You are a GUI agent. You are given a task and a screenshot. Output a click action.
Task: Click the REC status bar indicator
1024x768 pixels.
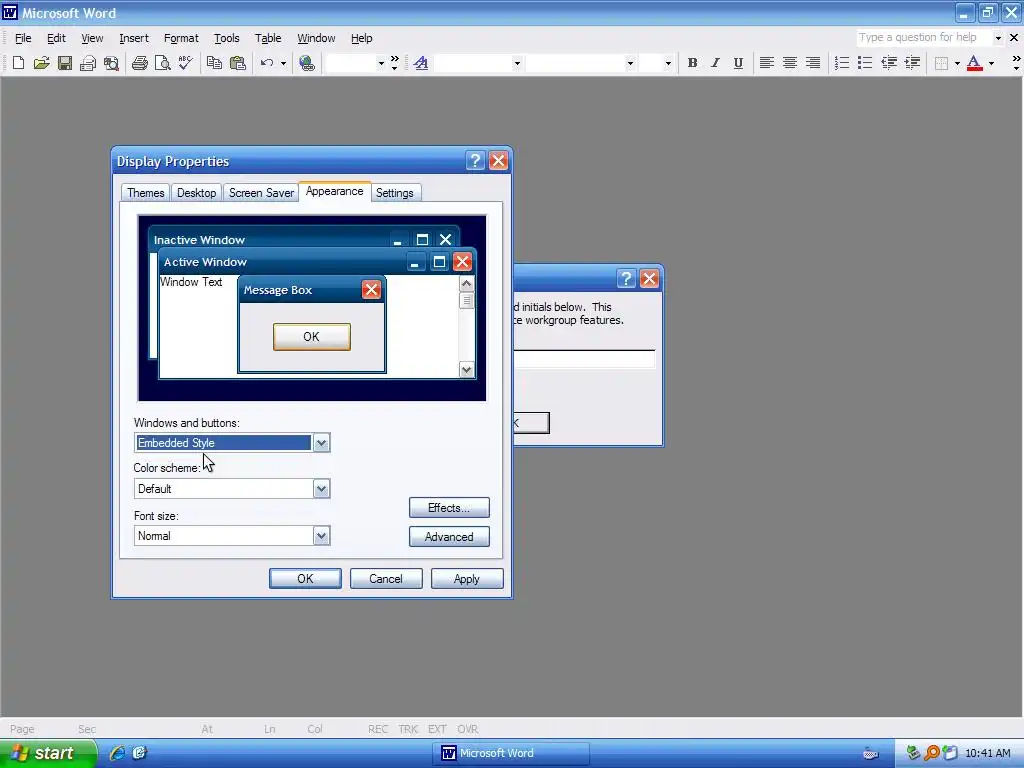[x=378, y=729]
